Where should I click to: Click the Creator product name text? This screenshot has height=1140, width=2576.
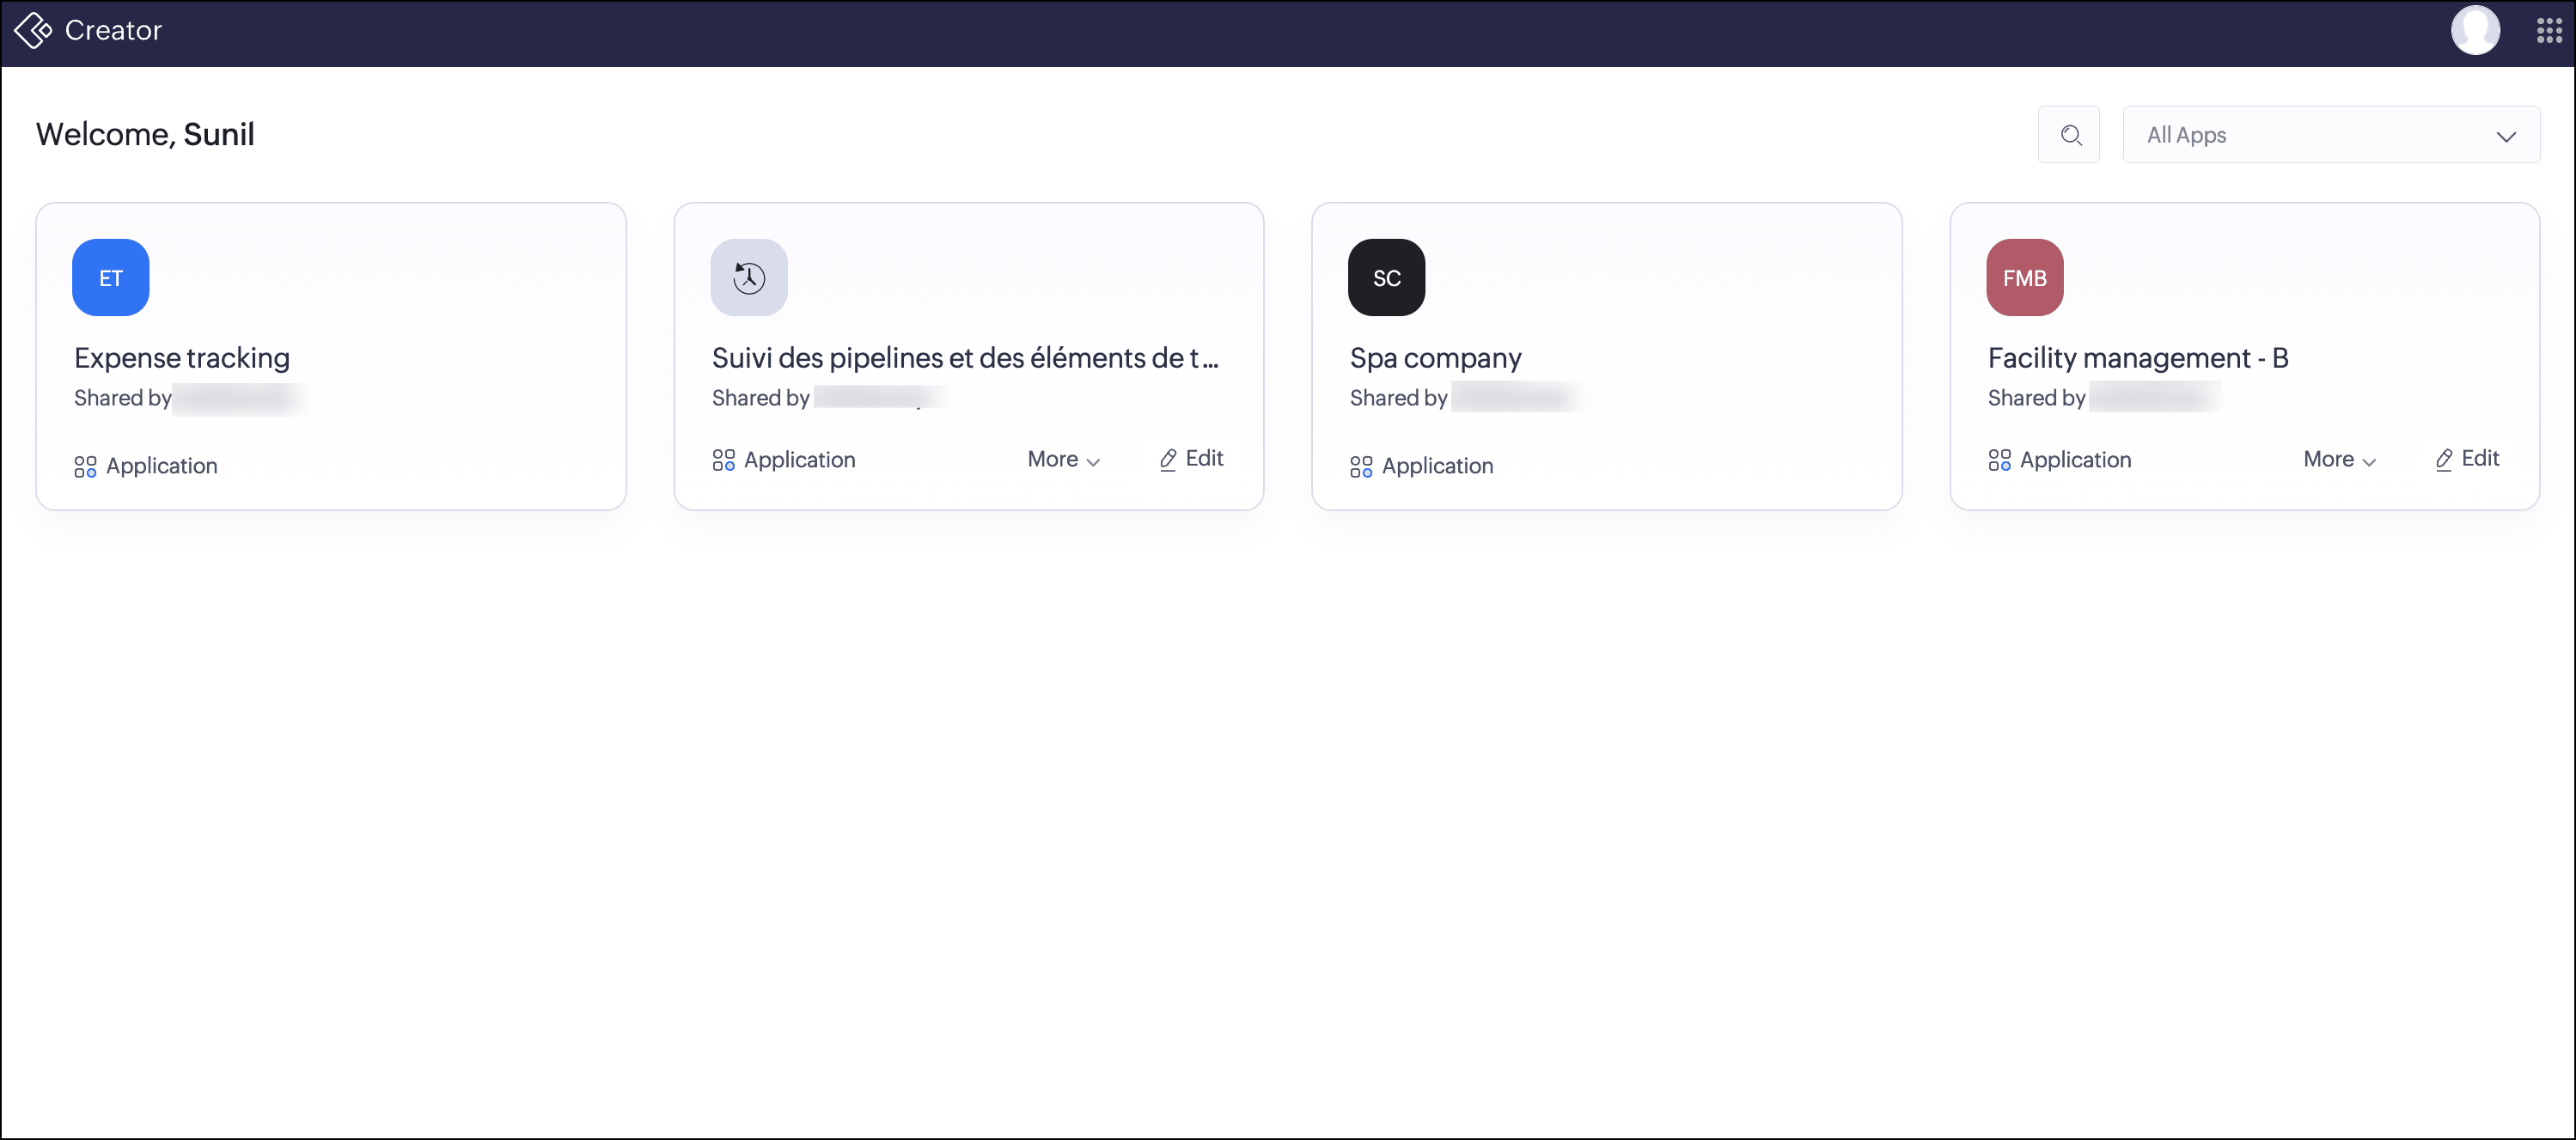[113, 31]
